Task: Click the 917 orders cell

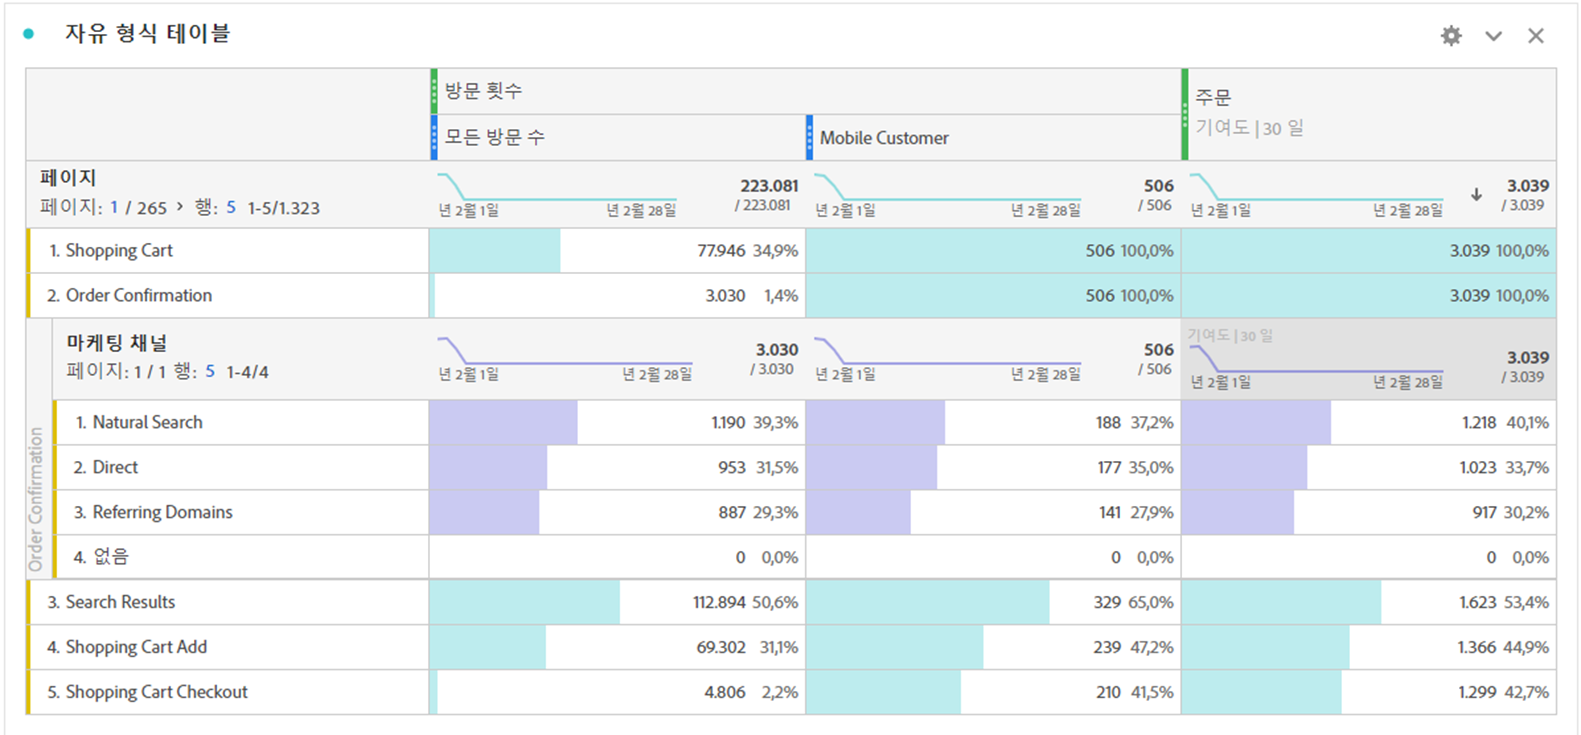Action: [1369, 513]
